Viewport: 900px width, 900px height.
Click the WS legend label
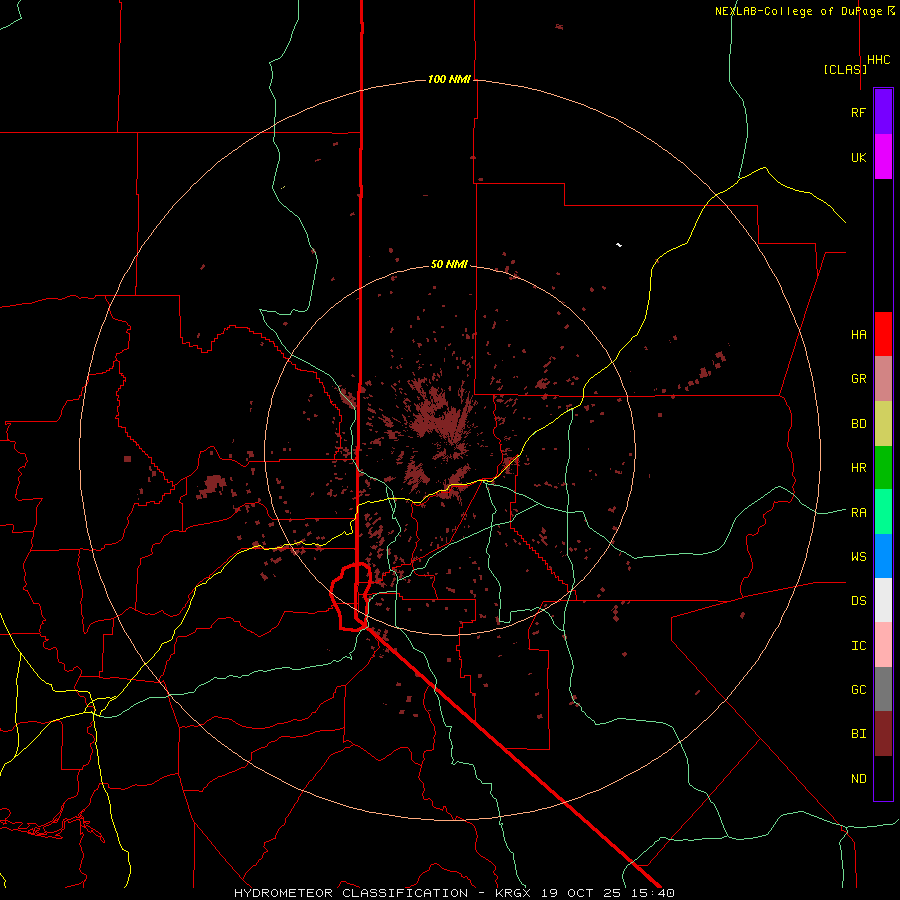[x=858, y=556]
